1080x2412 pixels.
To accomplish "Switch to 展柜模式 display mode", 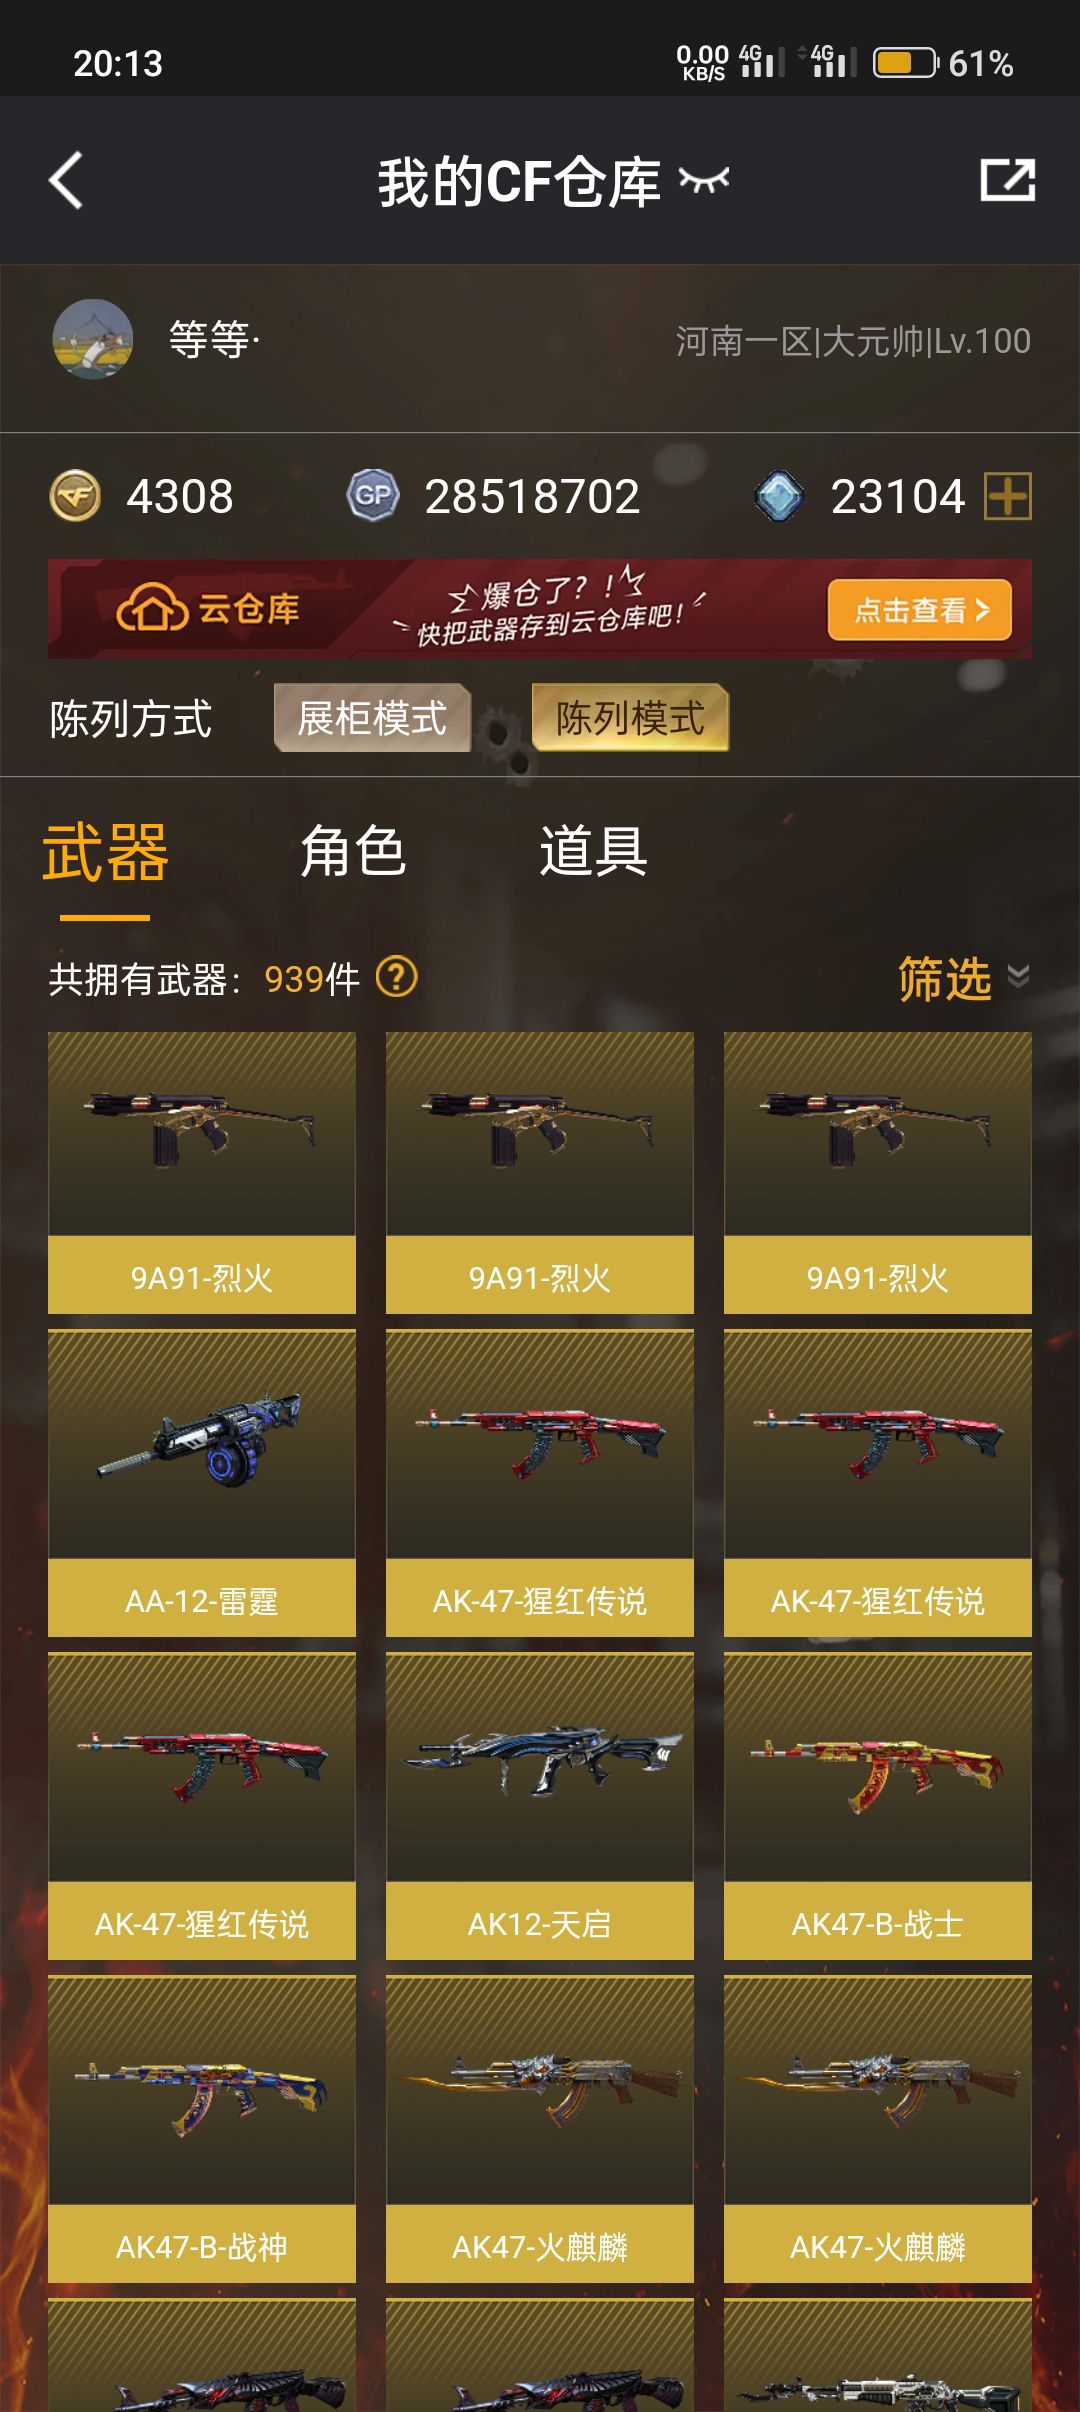I will coord(372,718).
